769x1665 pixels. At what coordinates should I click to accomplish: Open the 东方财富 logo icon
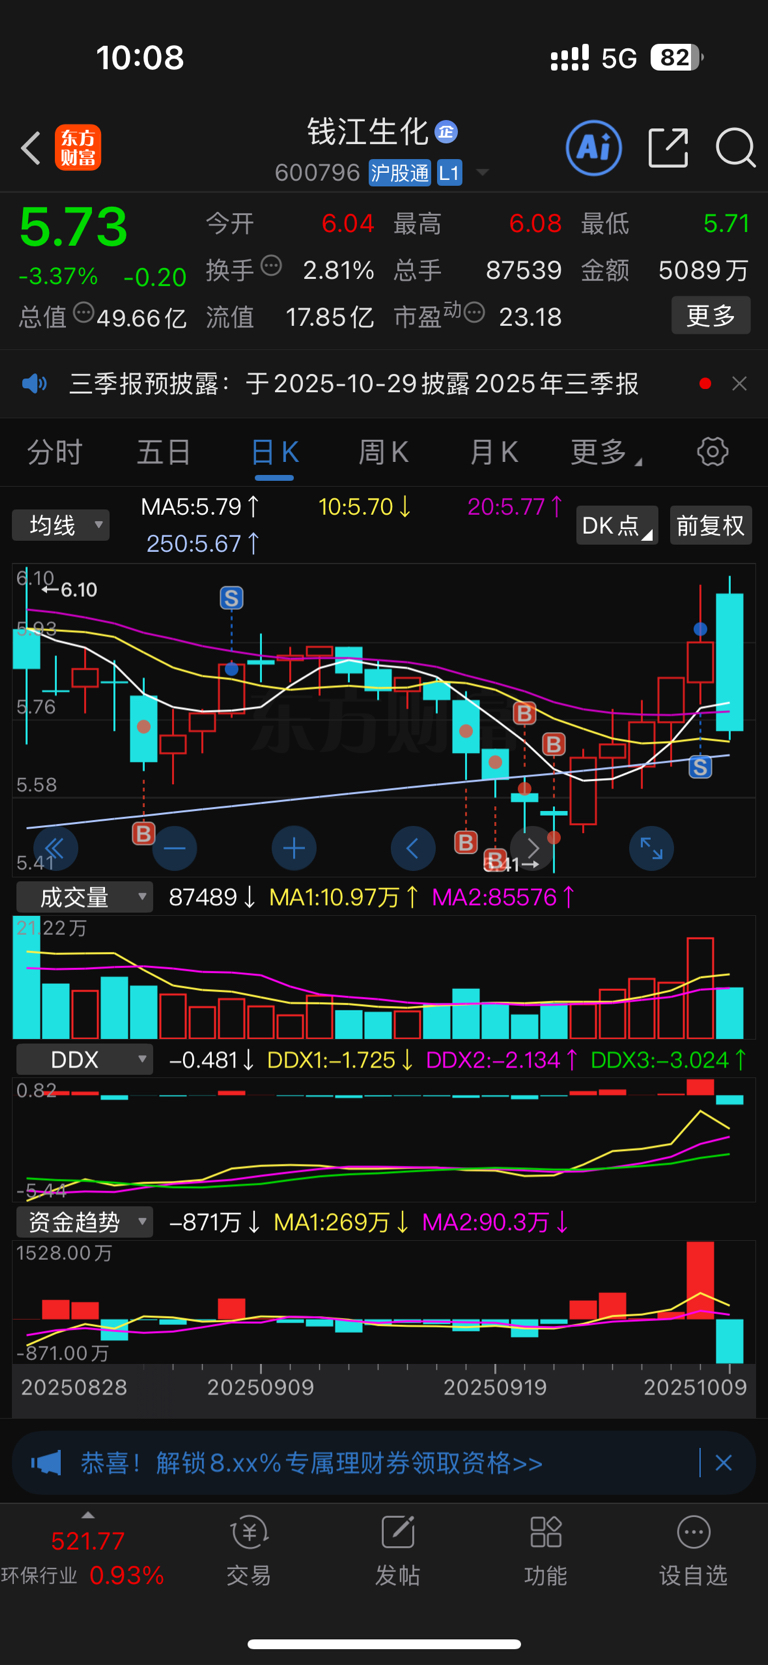click(x=78, y=148)
